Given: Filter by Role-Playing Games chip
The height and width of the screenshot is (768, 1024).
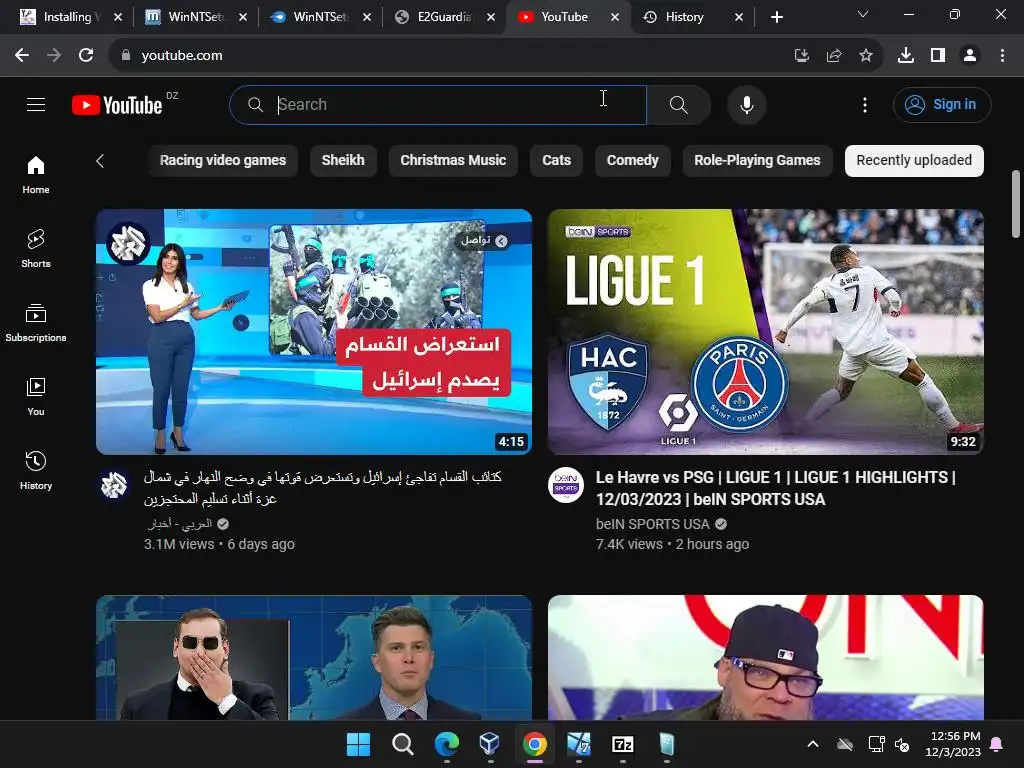Looking at the screenshot, I should 758,161.
